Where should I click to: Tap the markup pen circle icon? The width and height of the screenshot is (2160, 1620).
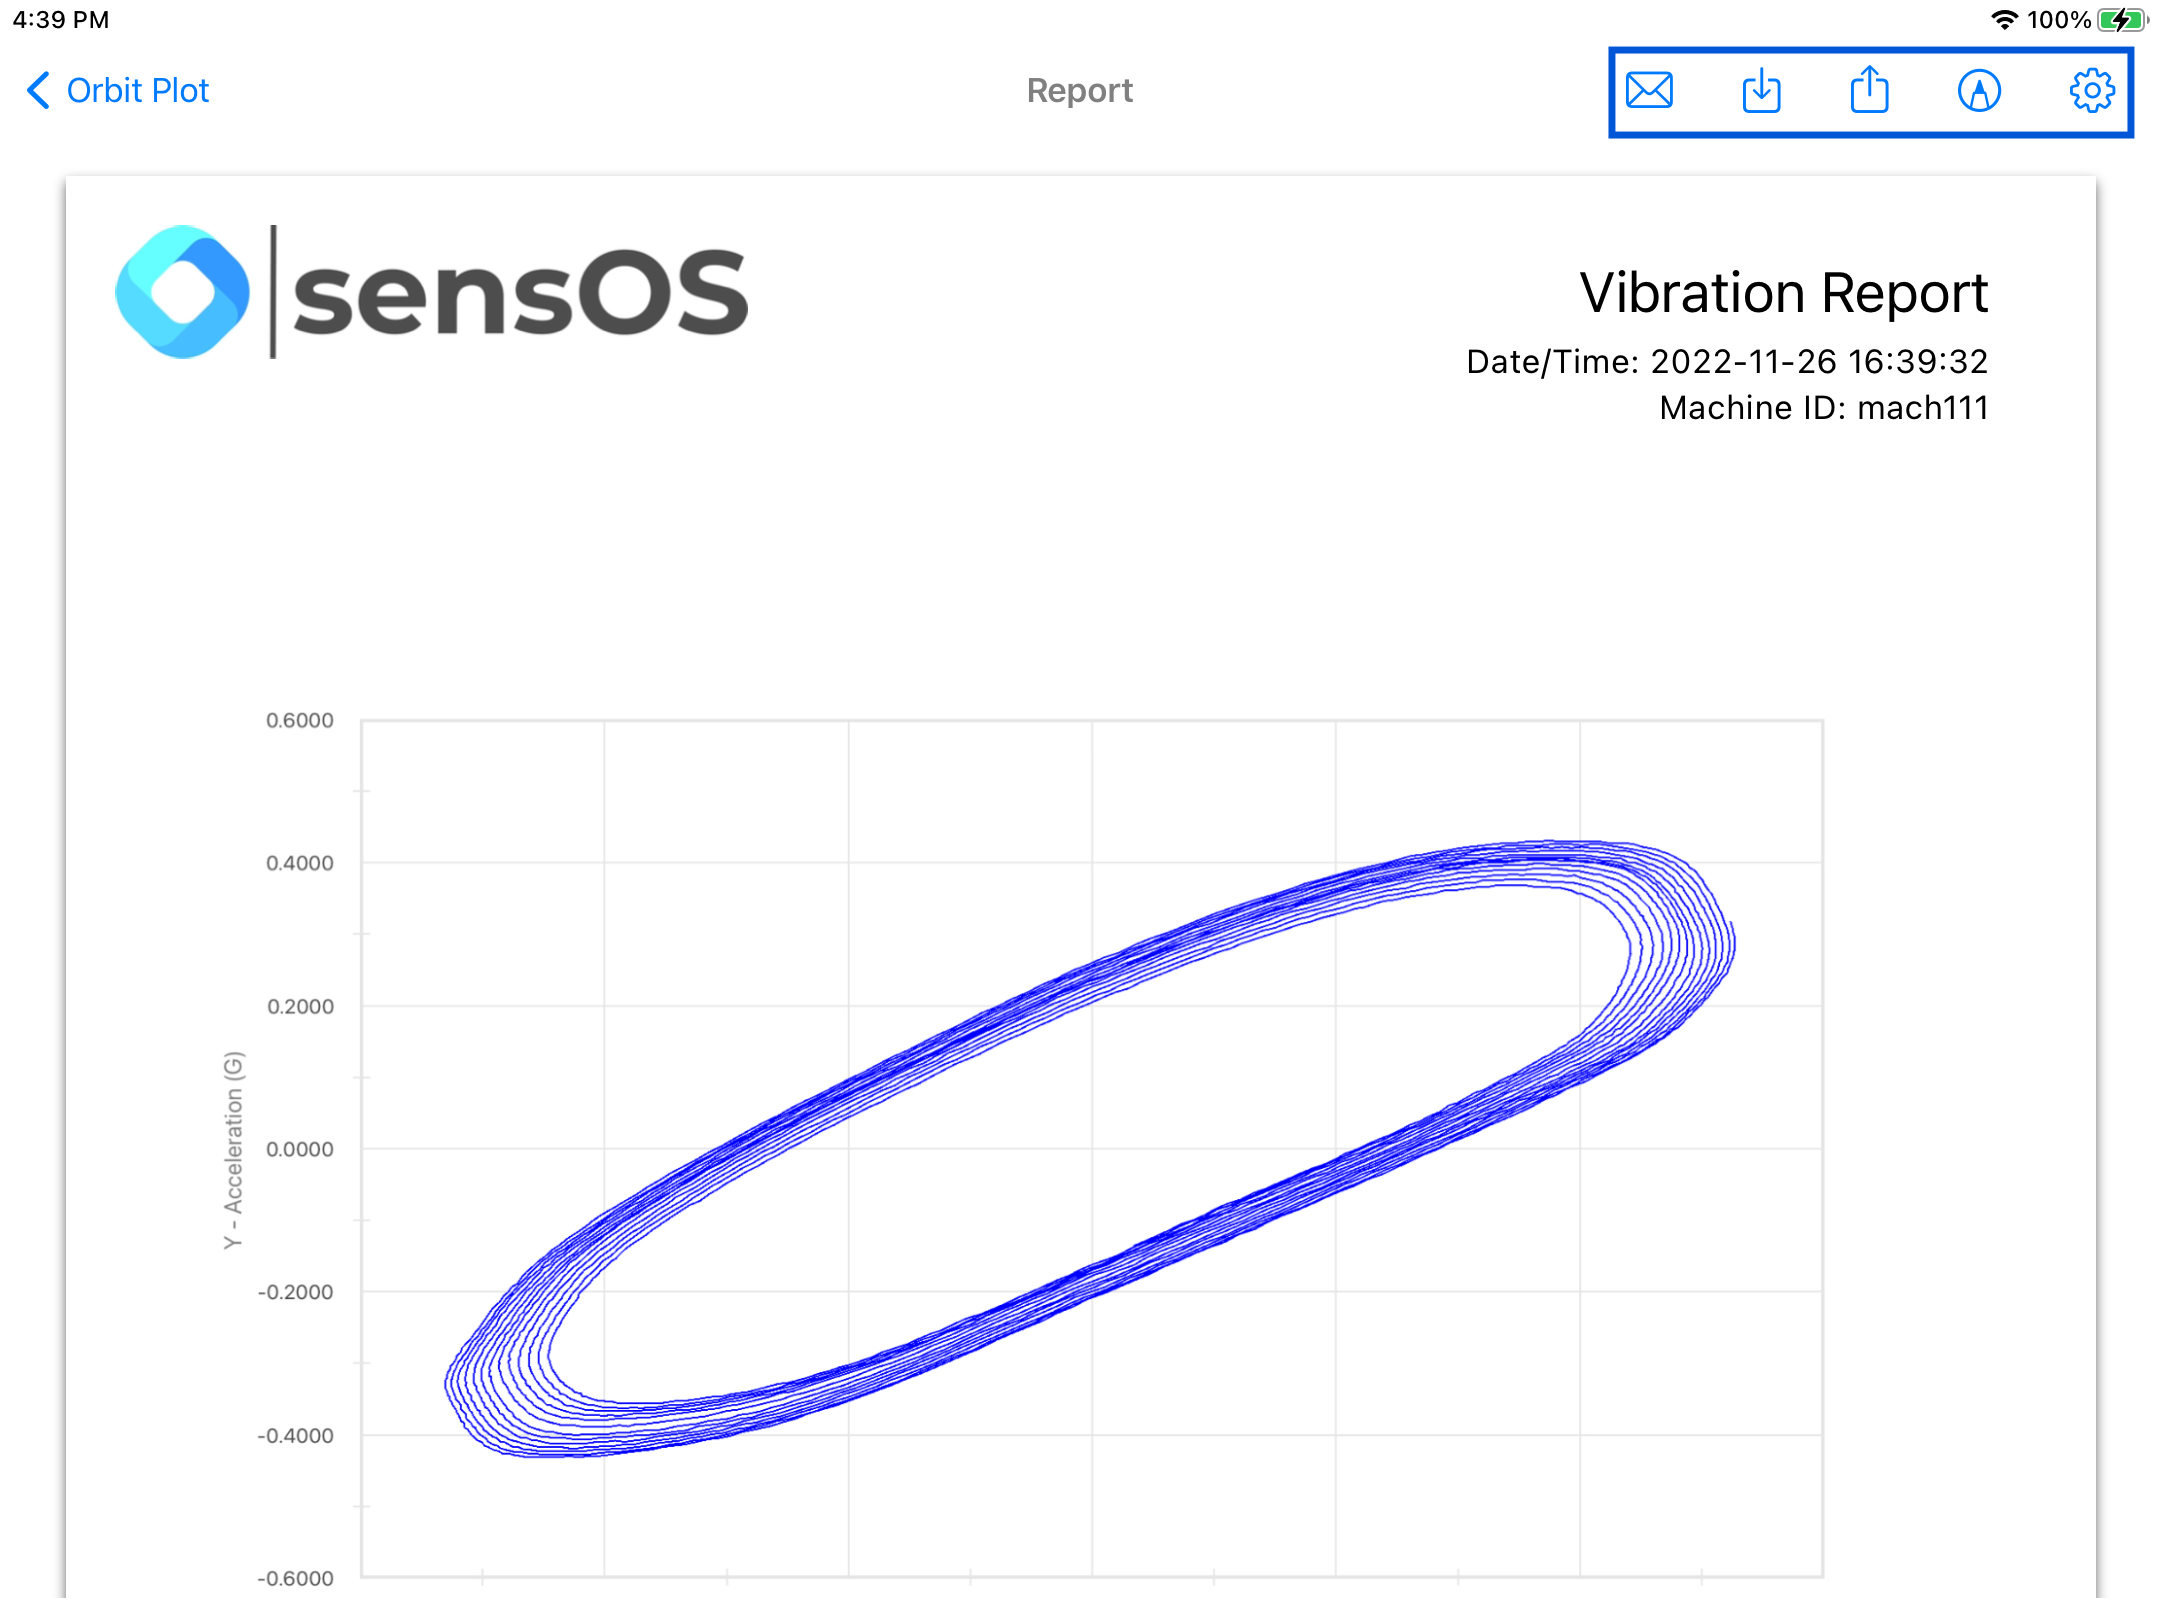(1979, 91)
